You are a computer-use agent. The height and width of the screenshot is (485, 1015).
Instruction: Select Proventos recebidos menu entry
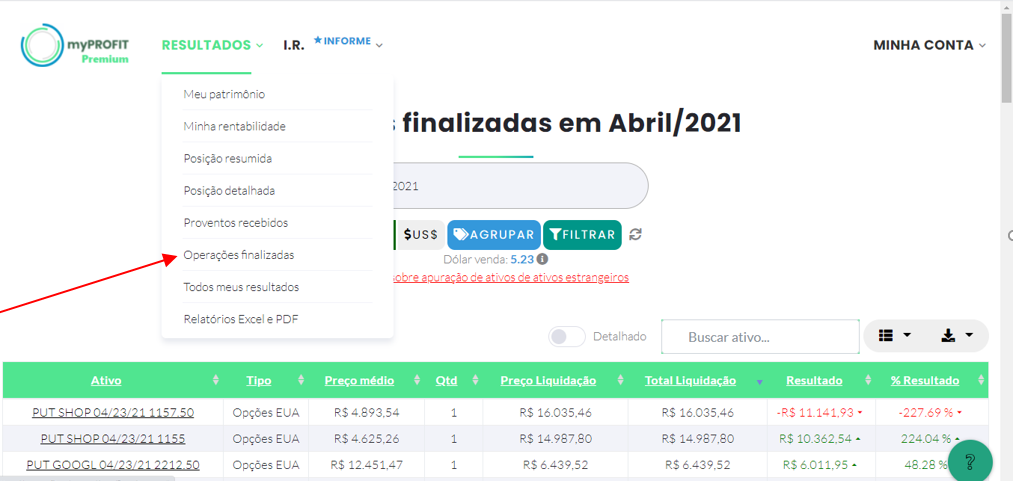click(x=235, y=223)
